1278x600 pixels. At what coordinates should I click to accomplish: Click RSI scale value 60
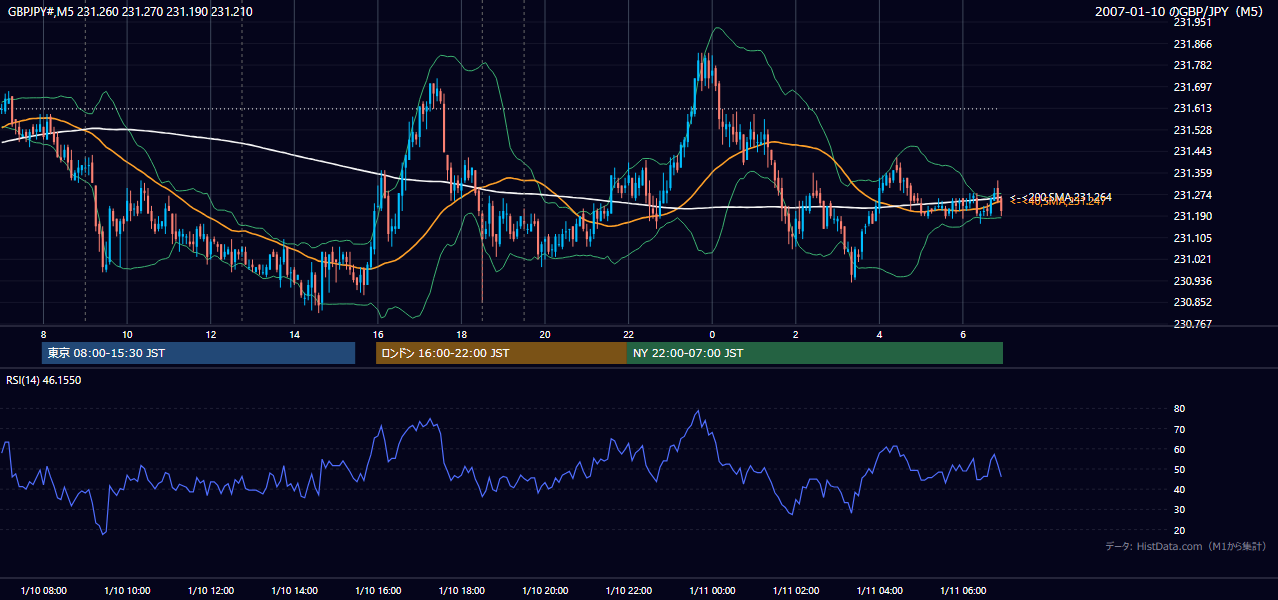pos(1179,449)
